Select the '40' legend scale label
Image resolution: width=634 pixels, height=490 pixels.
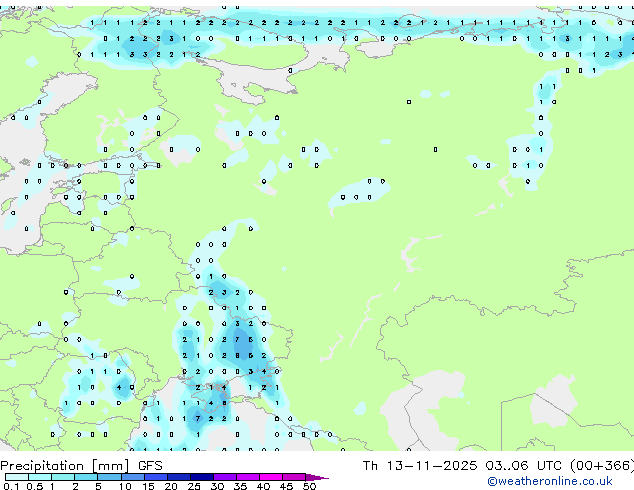(x=263, y=486)
